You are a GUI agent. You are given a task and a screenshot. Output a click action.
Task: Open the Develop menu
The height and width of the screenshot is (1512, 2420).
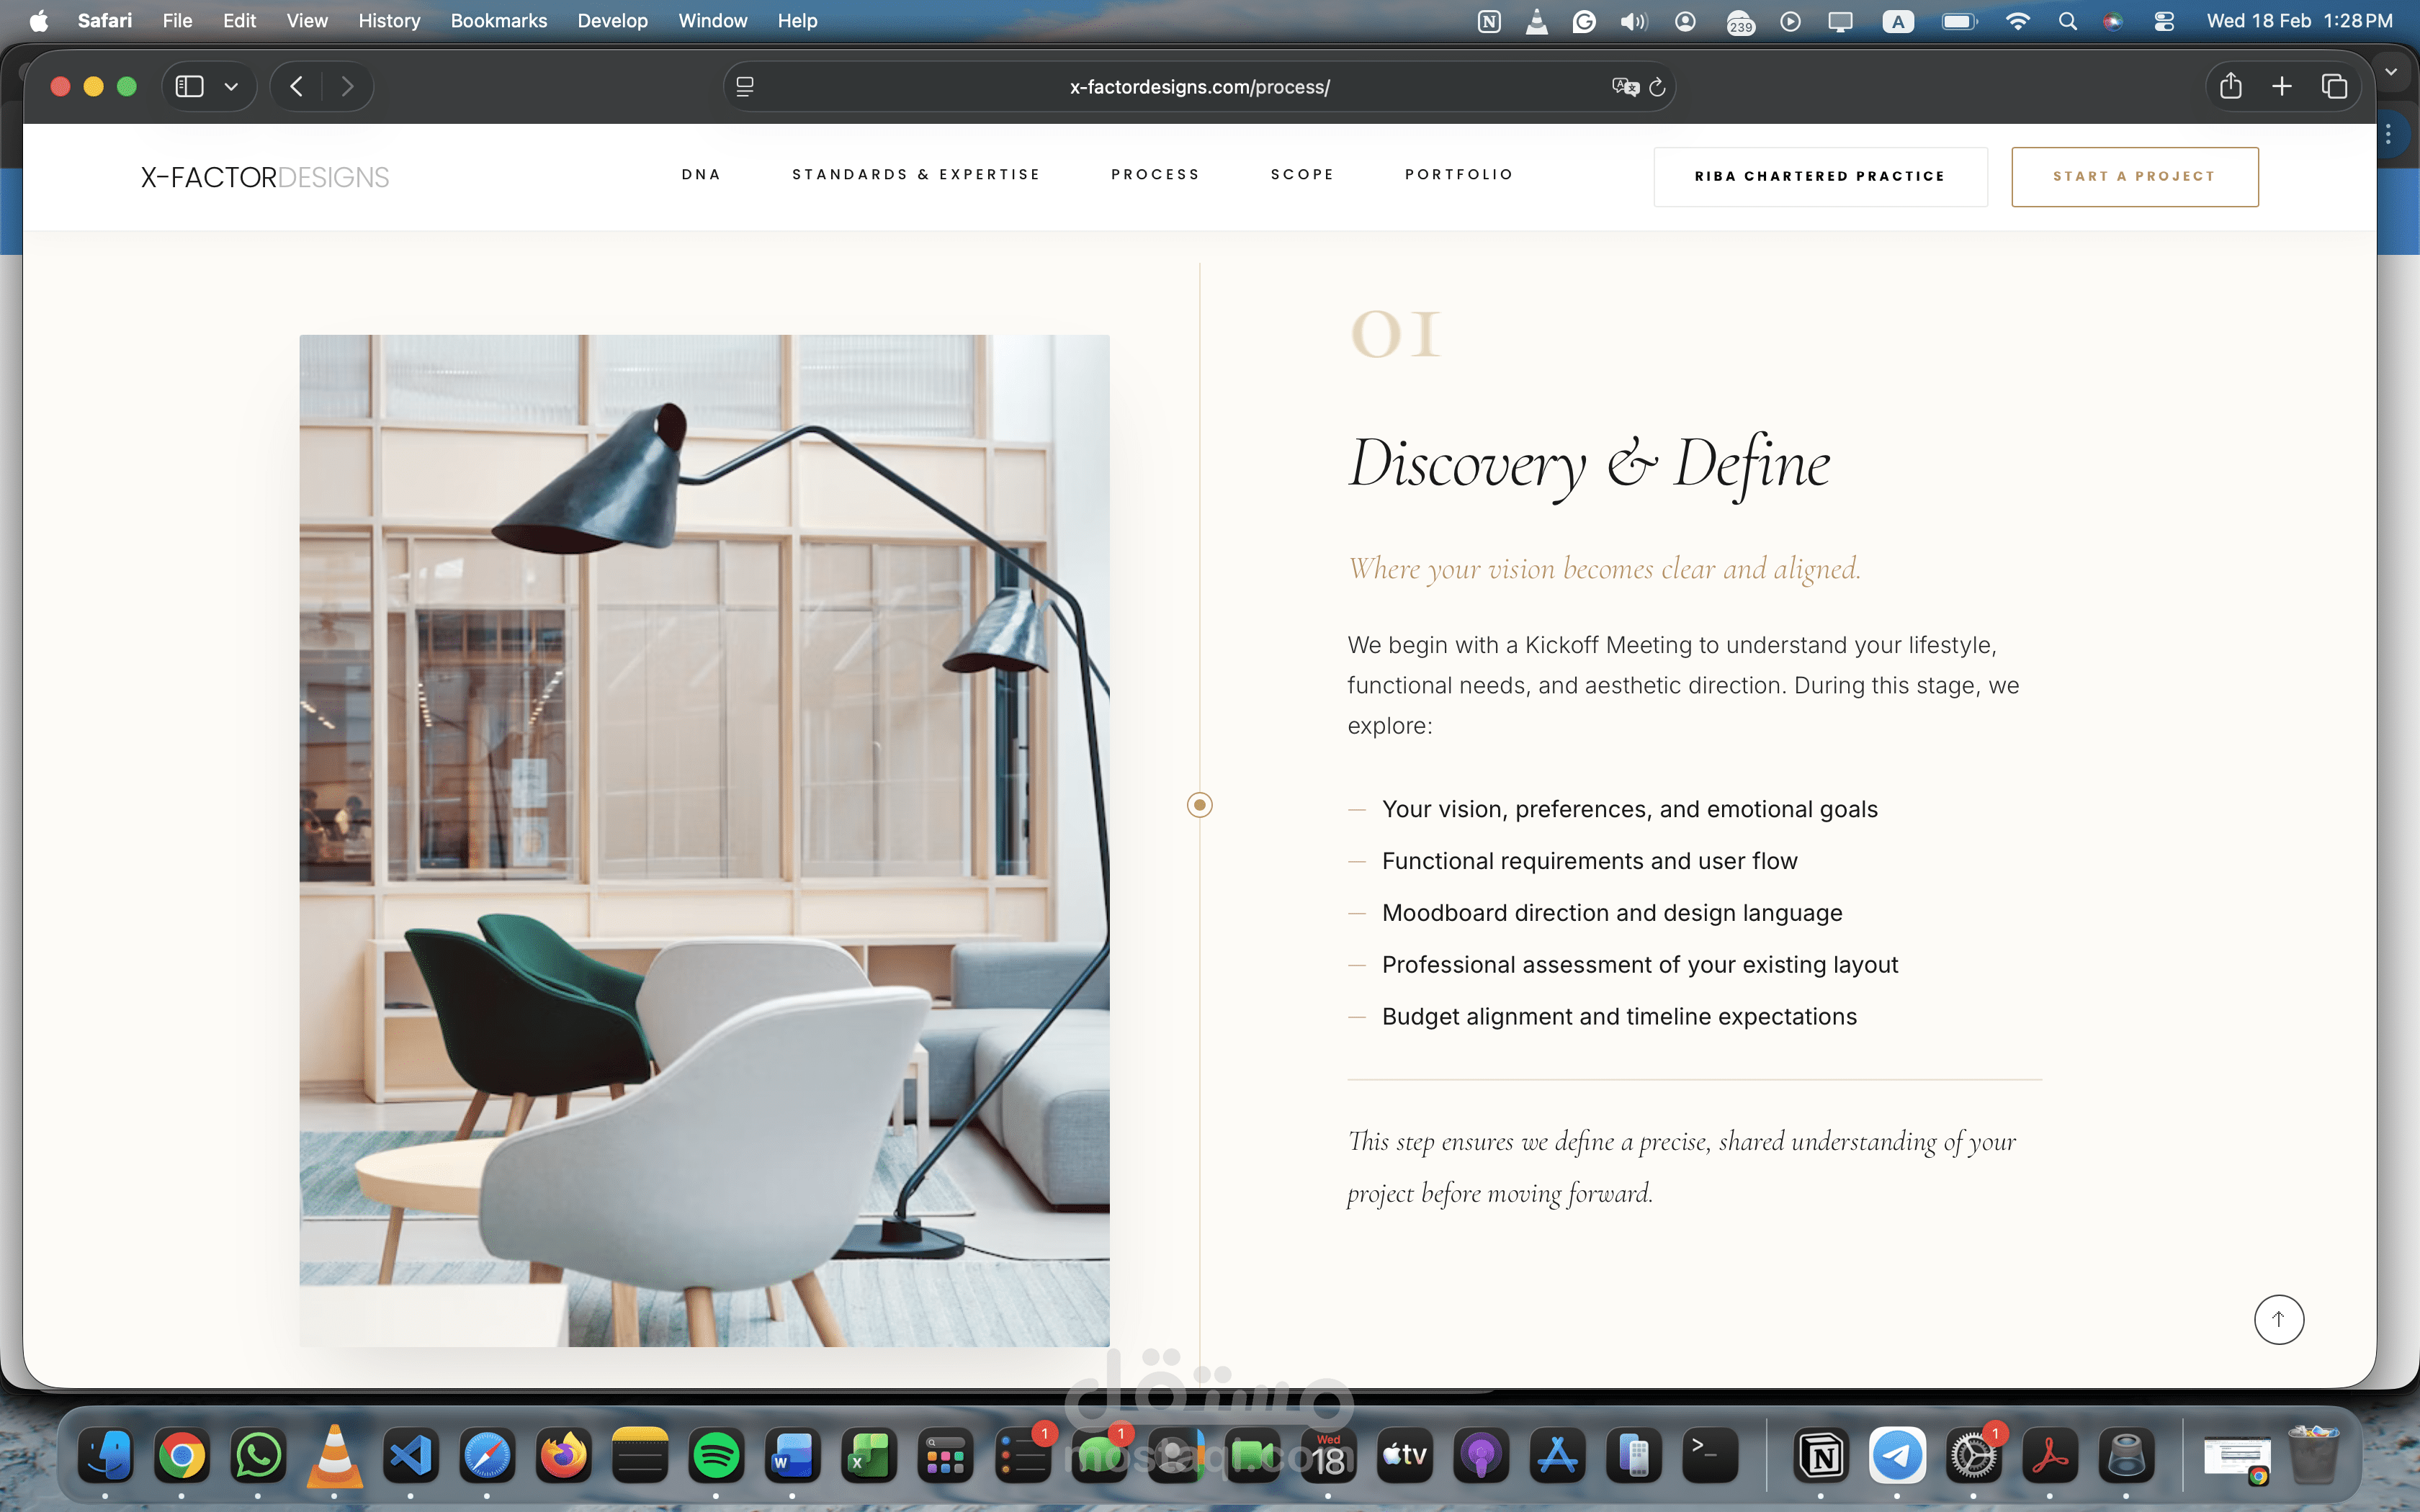[x=612, y=21]
